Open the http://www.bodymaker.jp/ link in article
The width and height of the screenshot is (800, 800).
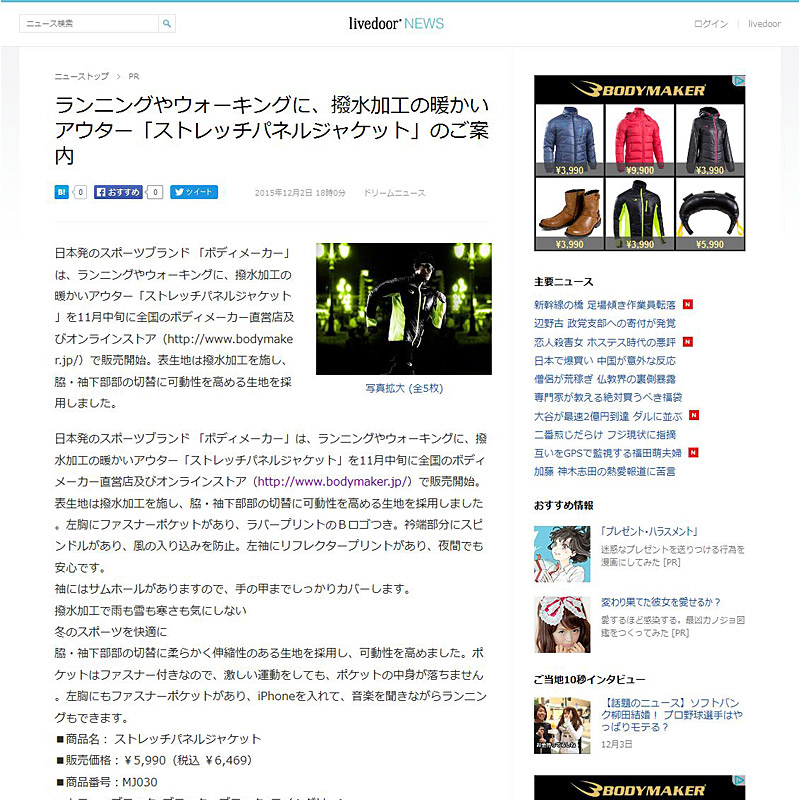coord(332,482)
